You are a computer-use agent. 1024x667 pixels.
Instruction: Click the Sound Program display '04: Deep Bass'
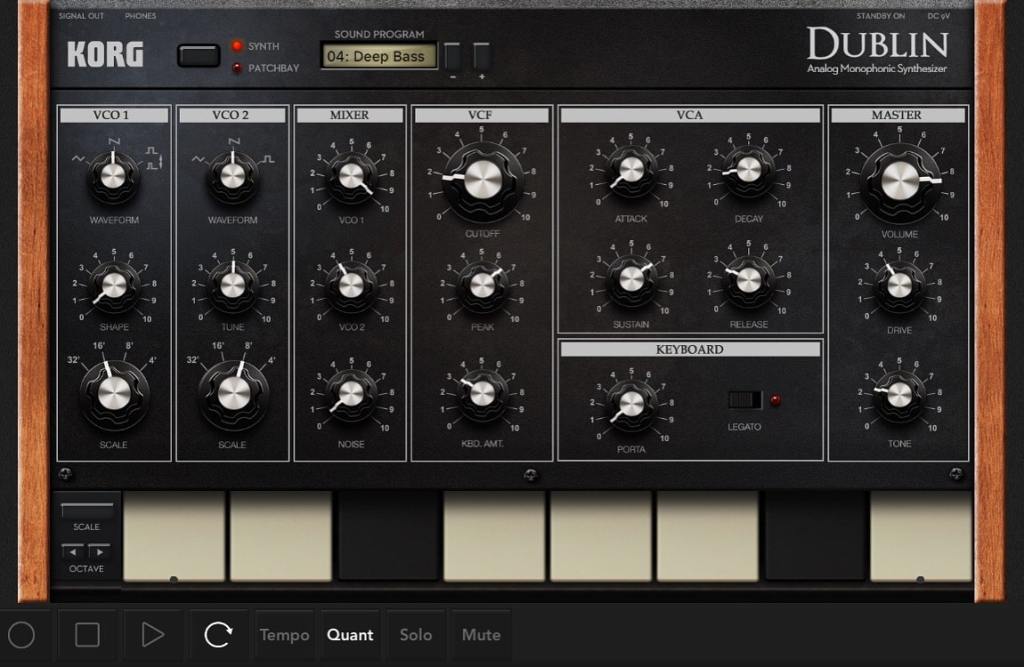379,57
